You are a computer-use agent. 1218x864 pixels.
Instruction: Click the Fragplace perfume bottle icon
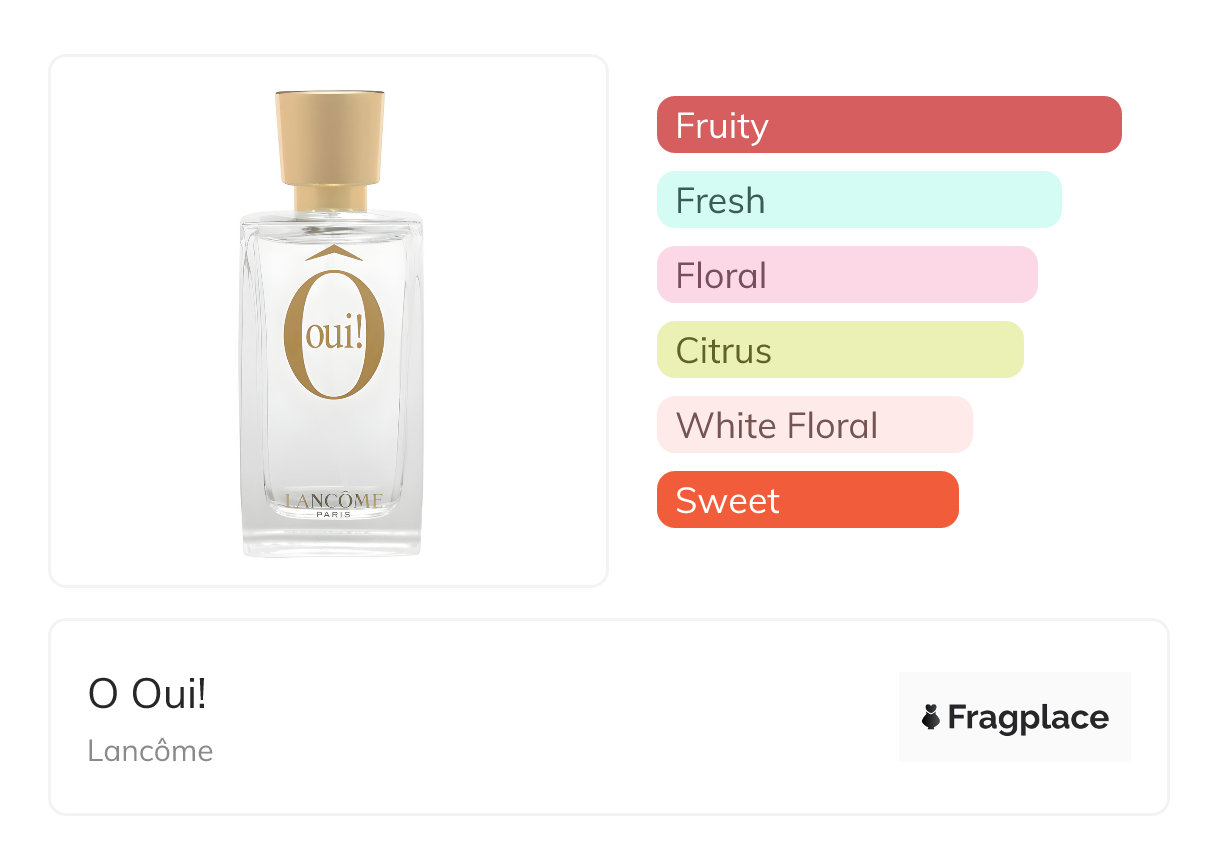point(931,717)
